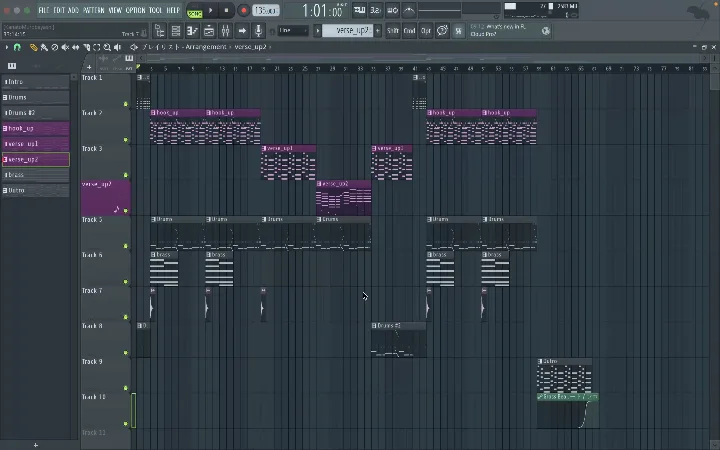Click the tempo display showing 135

266,10
